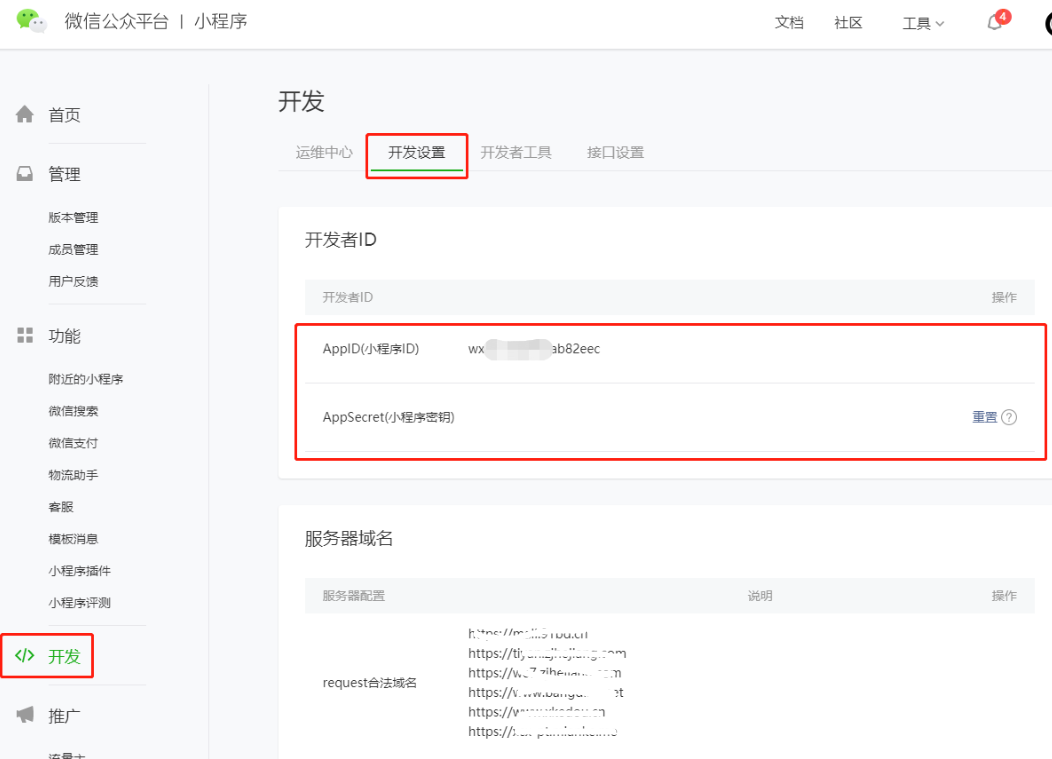Open 模板消息 in sidebar
Image resolution: width=1052 pixels, height=759 pixels.
[73, 539]
